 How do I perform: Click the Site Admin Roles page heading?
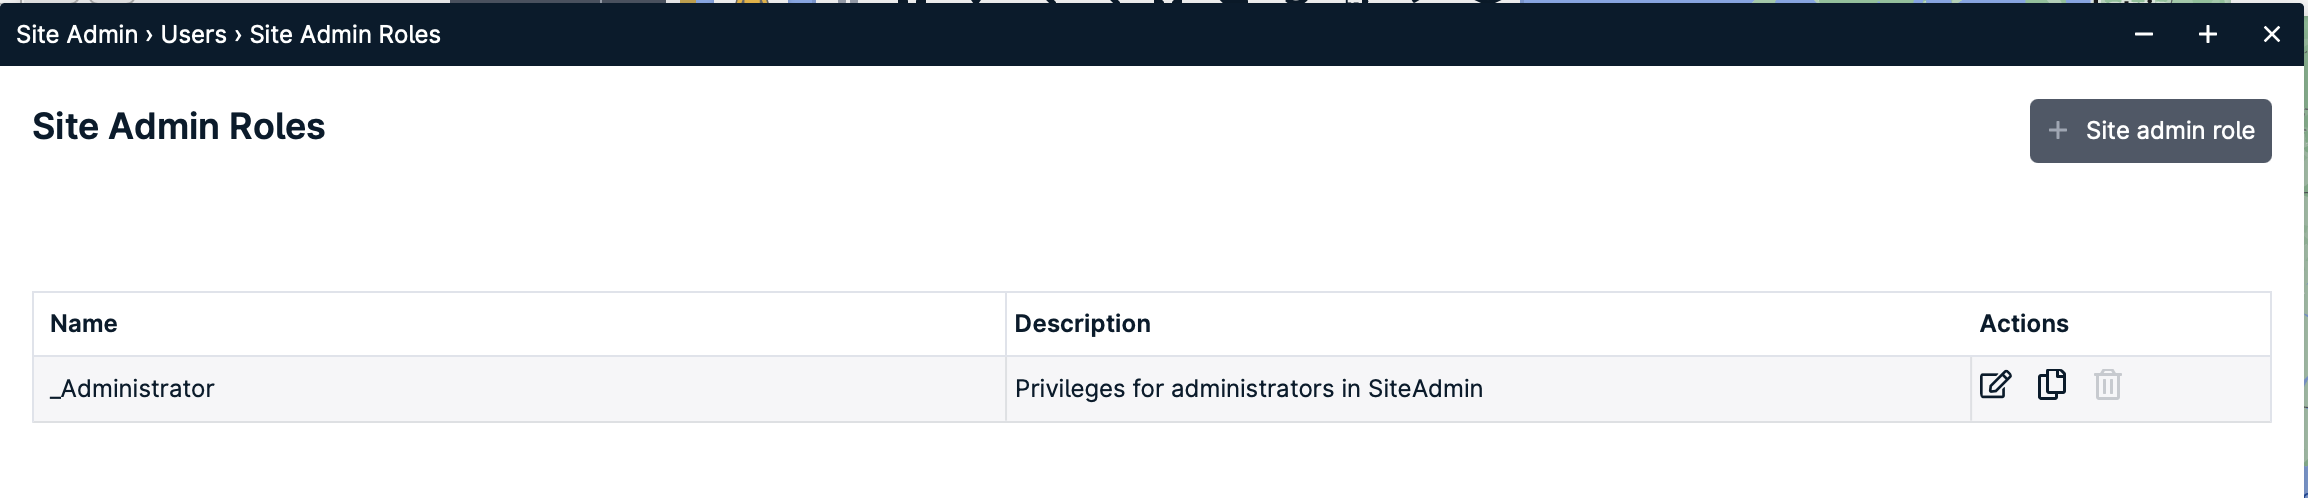click(178, 127)
